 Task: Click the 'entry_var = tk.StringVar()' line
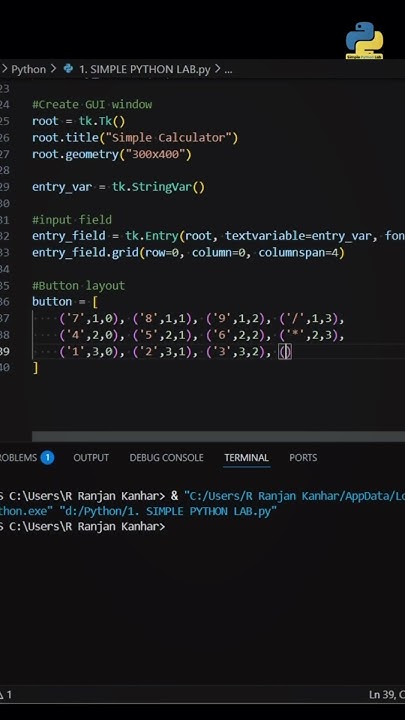[118, 187]
